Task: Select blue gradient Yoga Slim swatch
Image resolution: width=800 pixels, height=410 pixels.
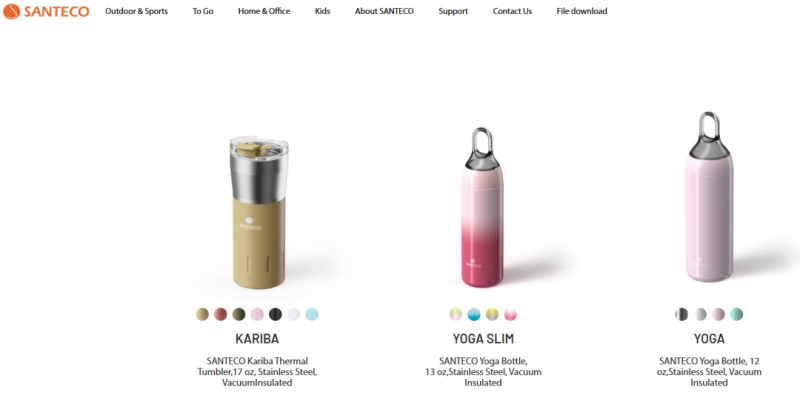Action: 474,314
